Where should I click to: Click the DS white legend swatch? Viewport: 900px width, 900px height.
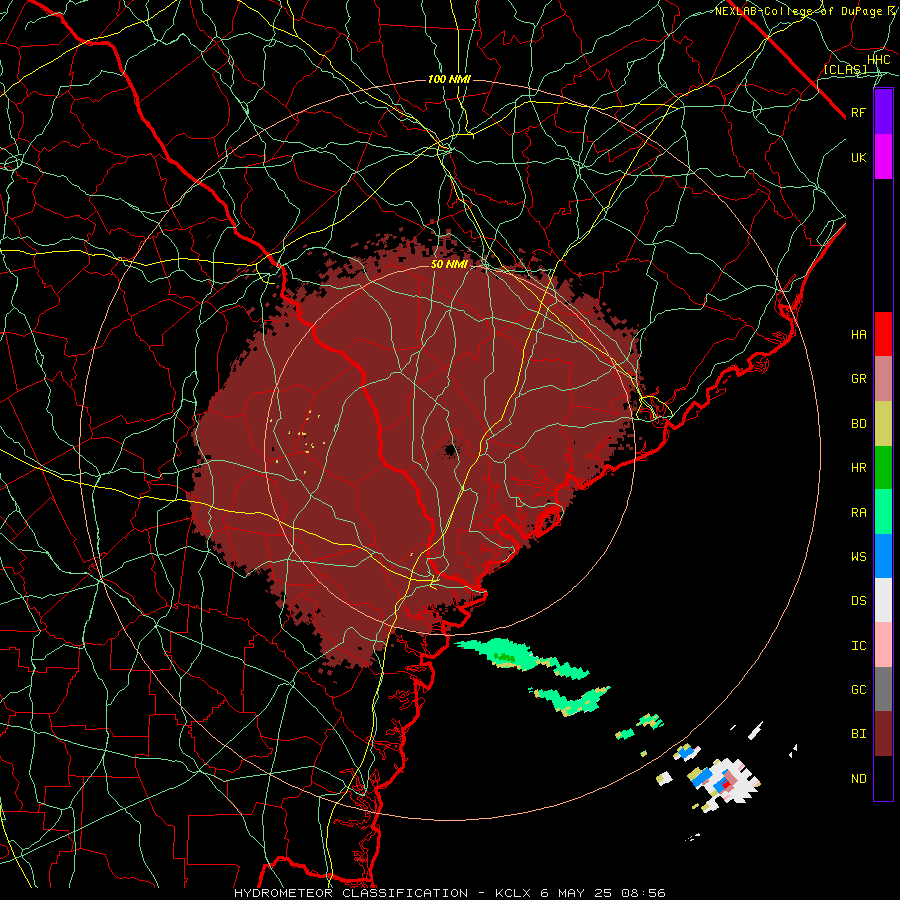883,600
